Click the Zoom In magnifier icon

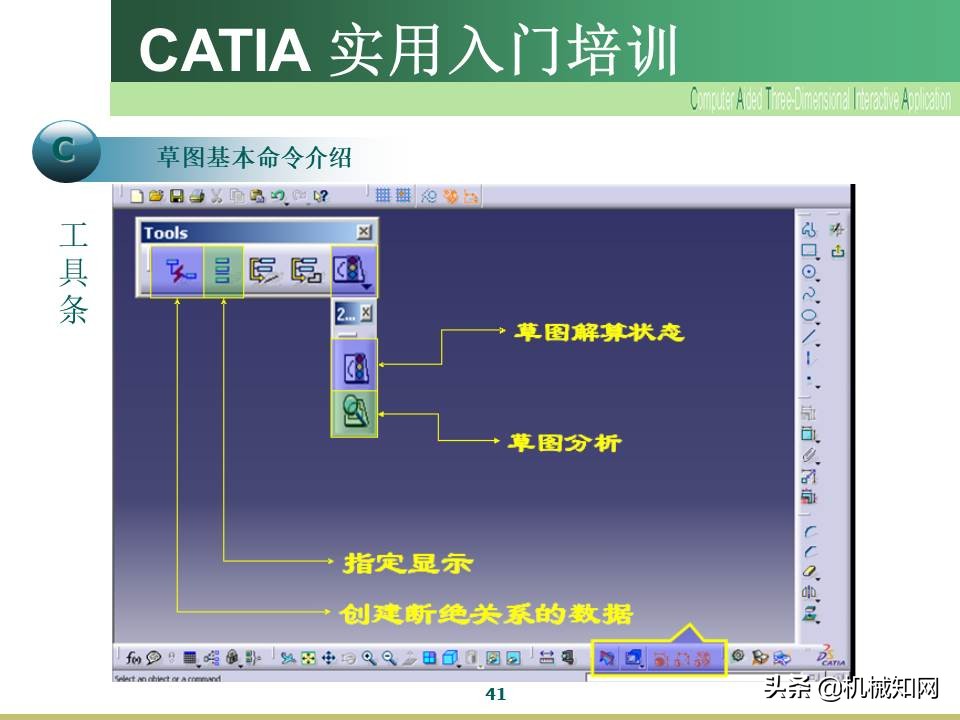tap(369, 658)
